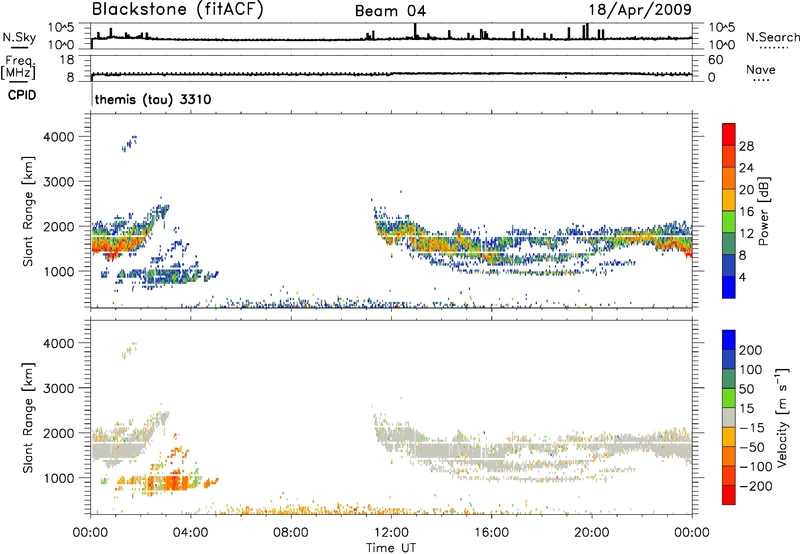Viewport: 800px width, 554px height.
Task: Click the '18' frequency axis value
Action: (x=67, y=60)
